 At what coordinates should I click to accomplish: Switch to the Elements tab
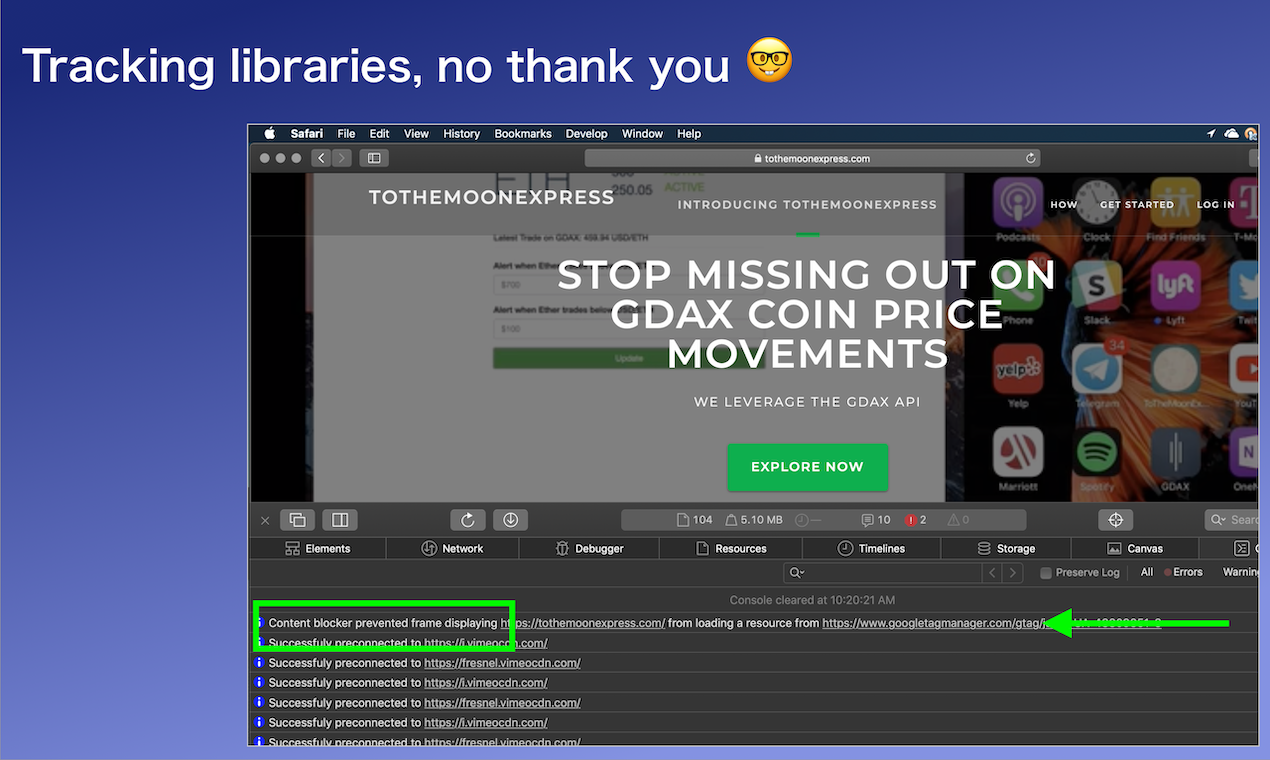click(318, 549)
